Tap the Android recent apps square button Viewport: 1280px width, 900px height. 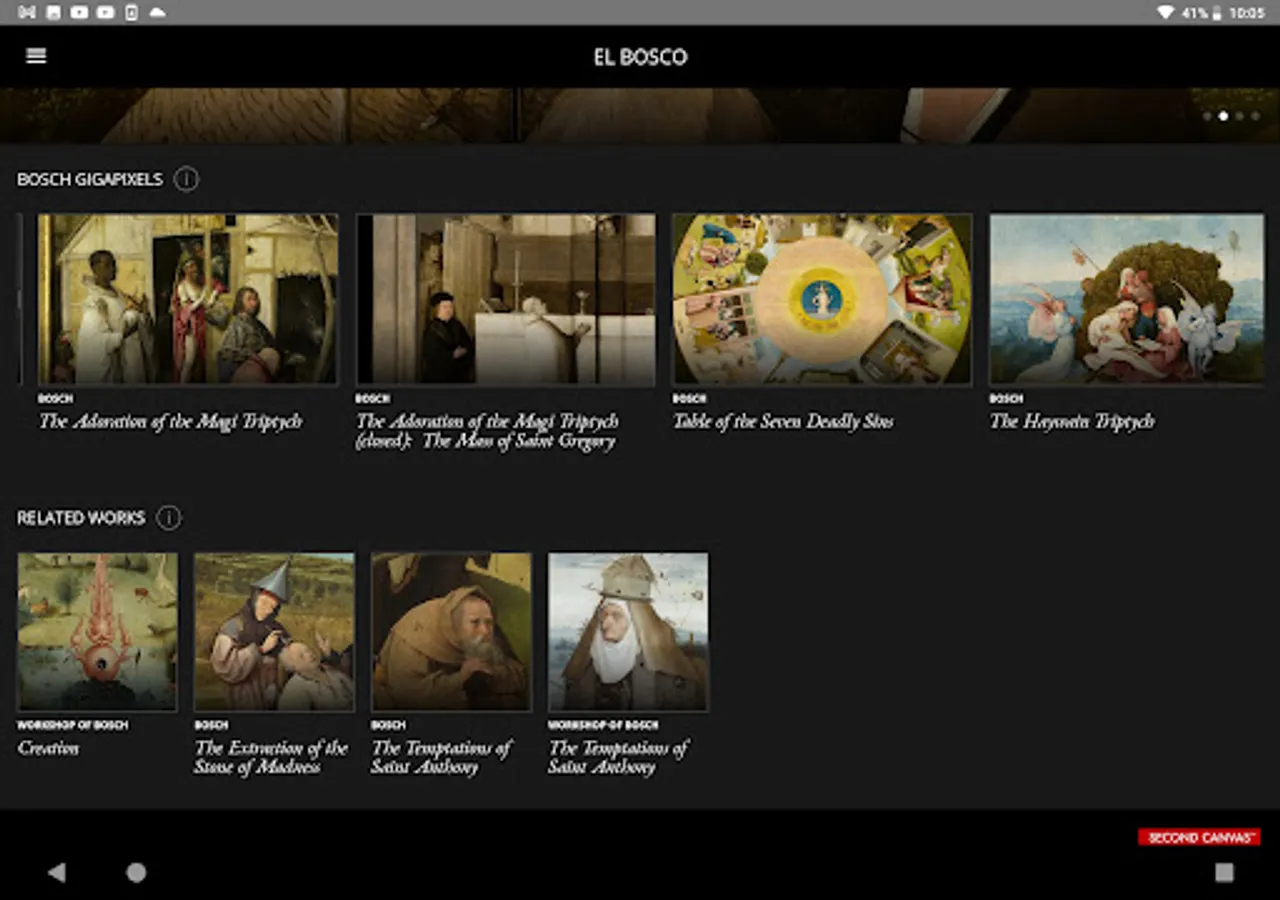pyautogui.click(x=1224, y=872)
